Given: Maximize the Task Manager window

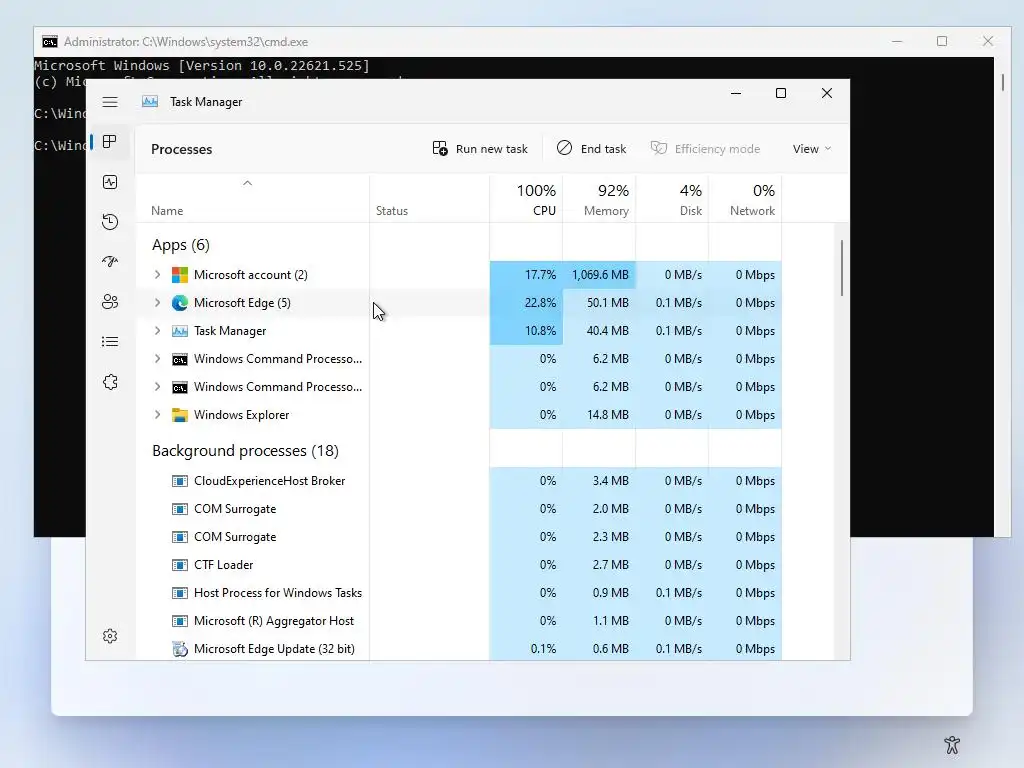Looking at the screenshot, I should (781, 93).
